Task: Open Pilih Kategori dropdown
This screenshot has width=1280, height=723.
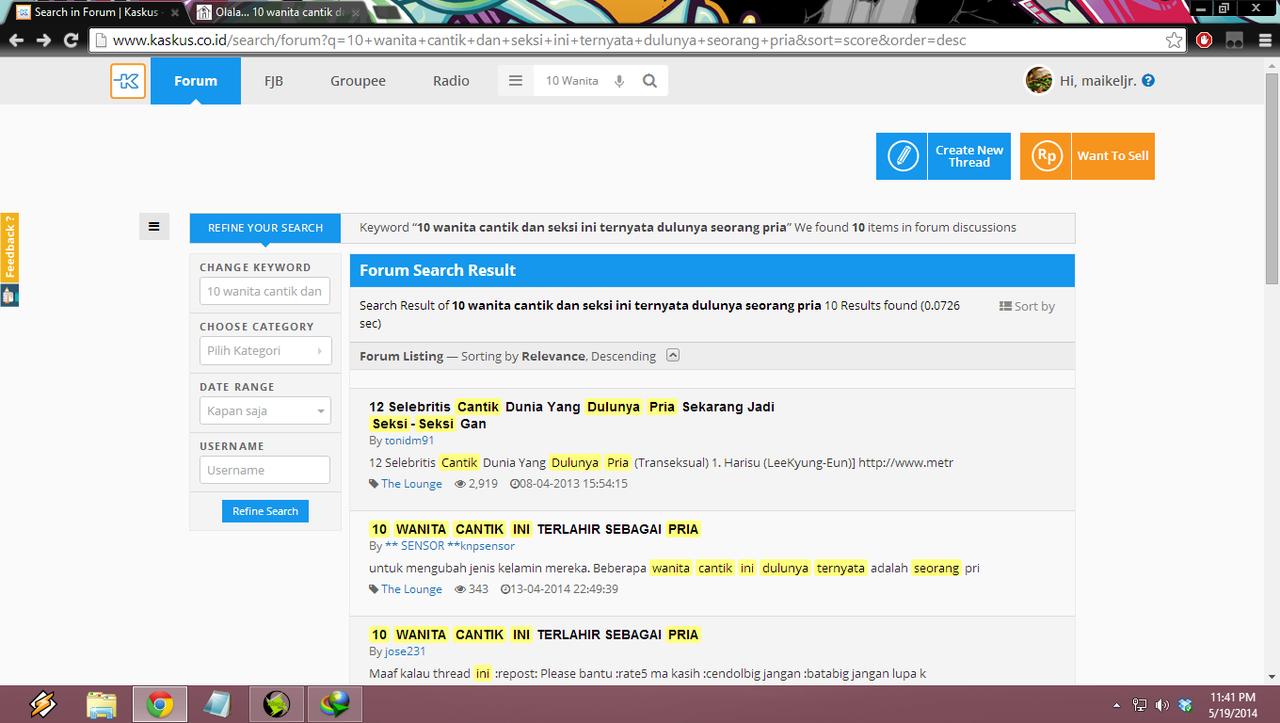Action: 265,351
